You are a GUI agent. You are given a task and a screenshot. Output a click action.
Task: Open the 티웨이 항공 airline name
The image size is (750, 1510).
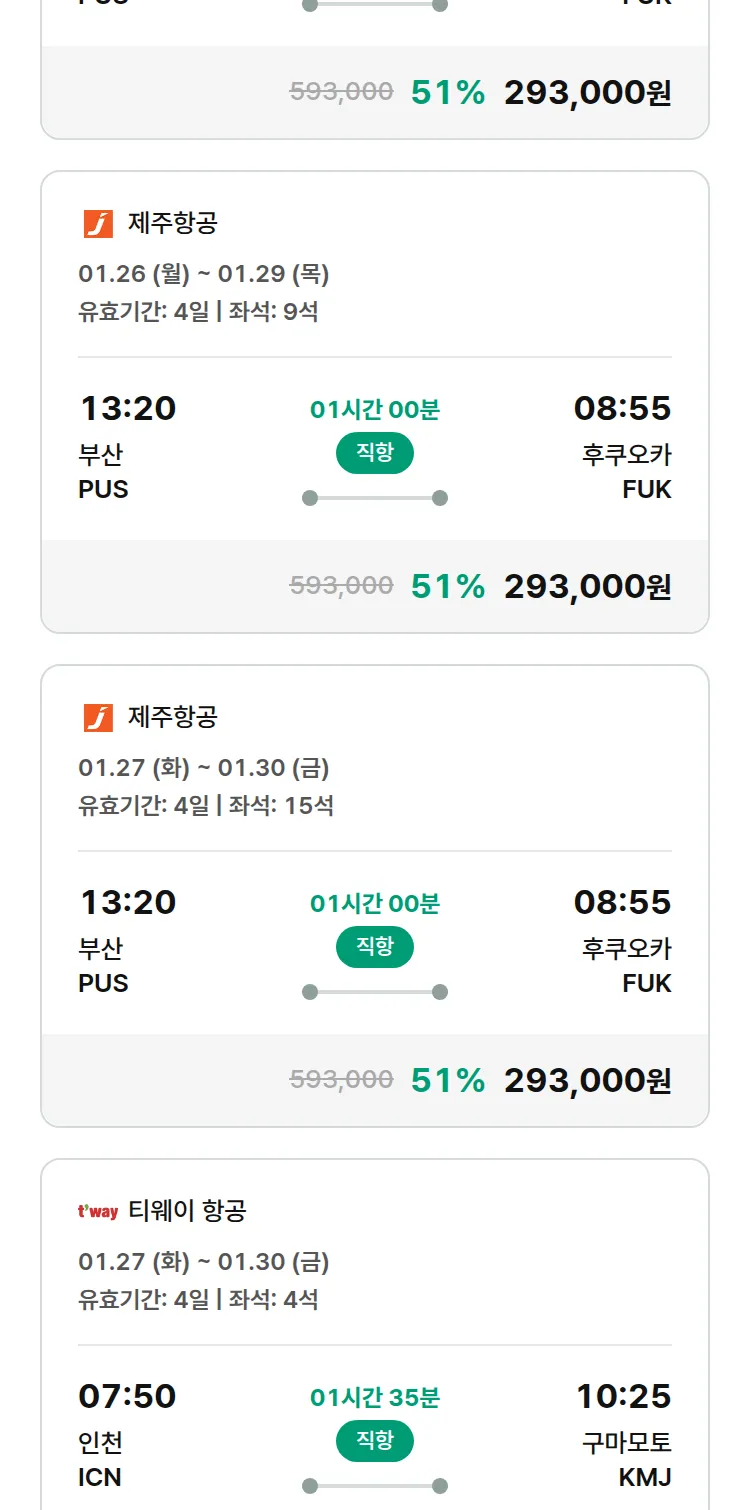187,1212
